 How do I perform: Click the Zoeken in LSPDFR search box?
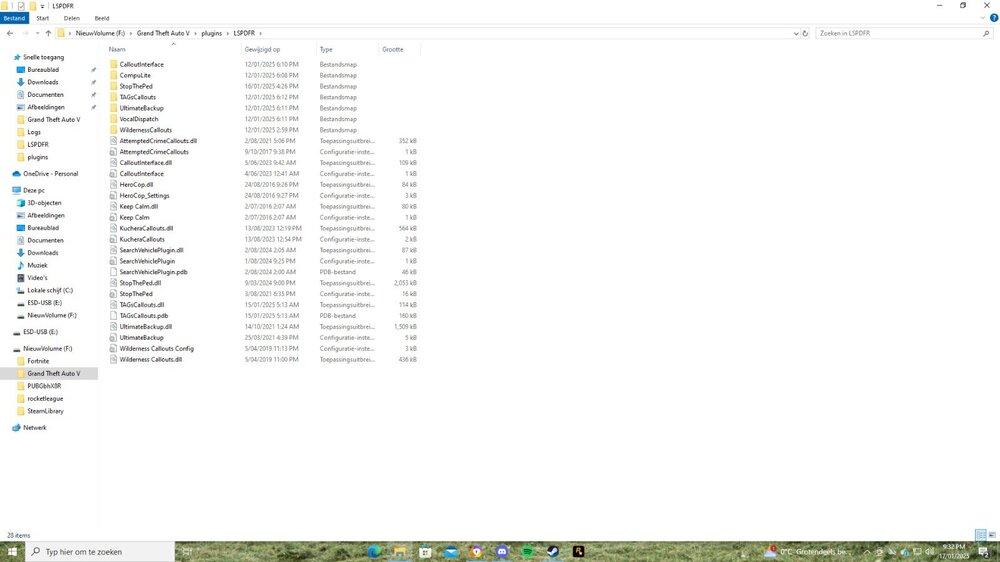(898, 33)
